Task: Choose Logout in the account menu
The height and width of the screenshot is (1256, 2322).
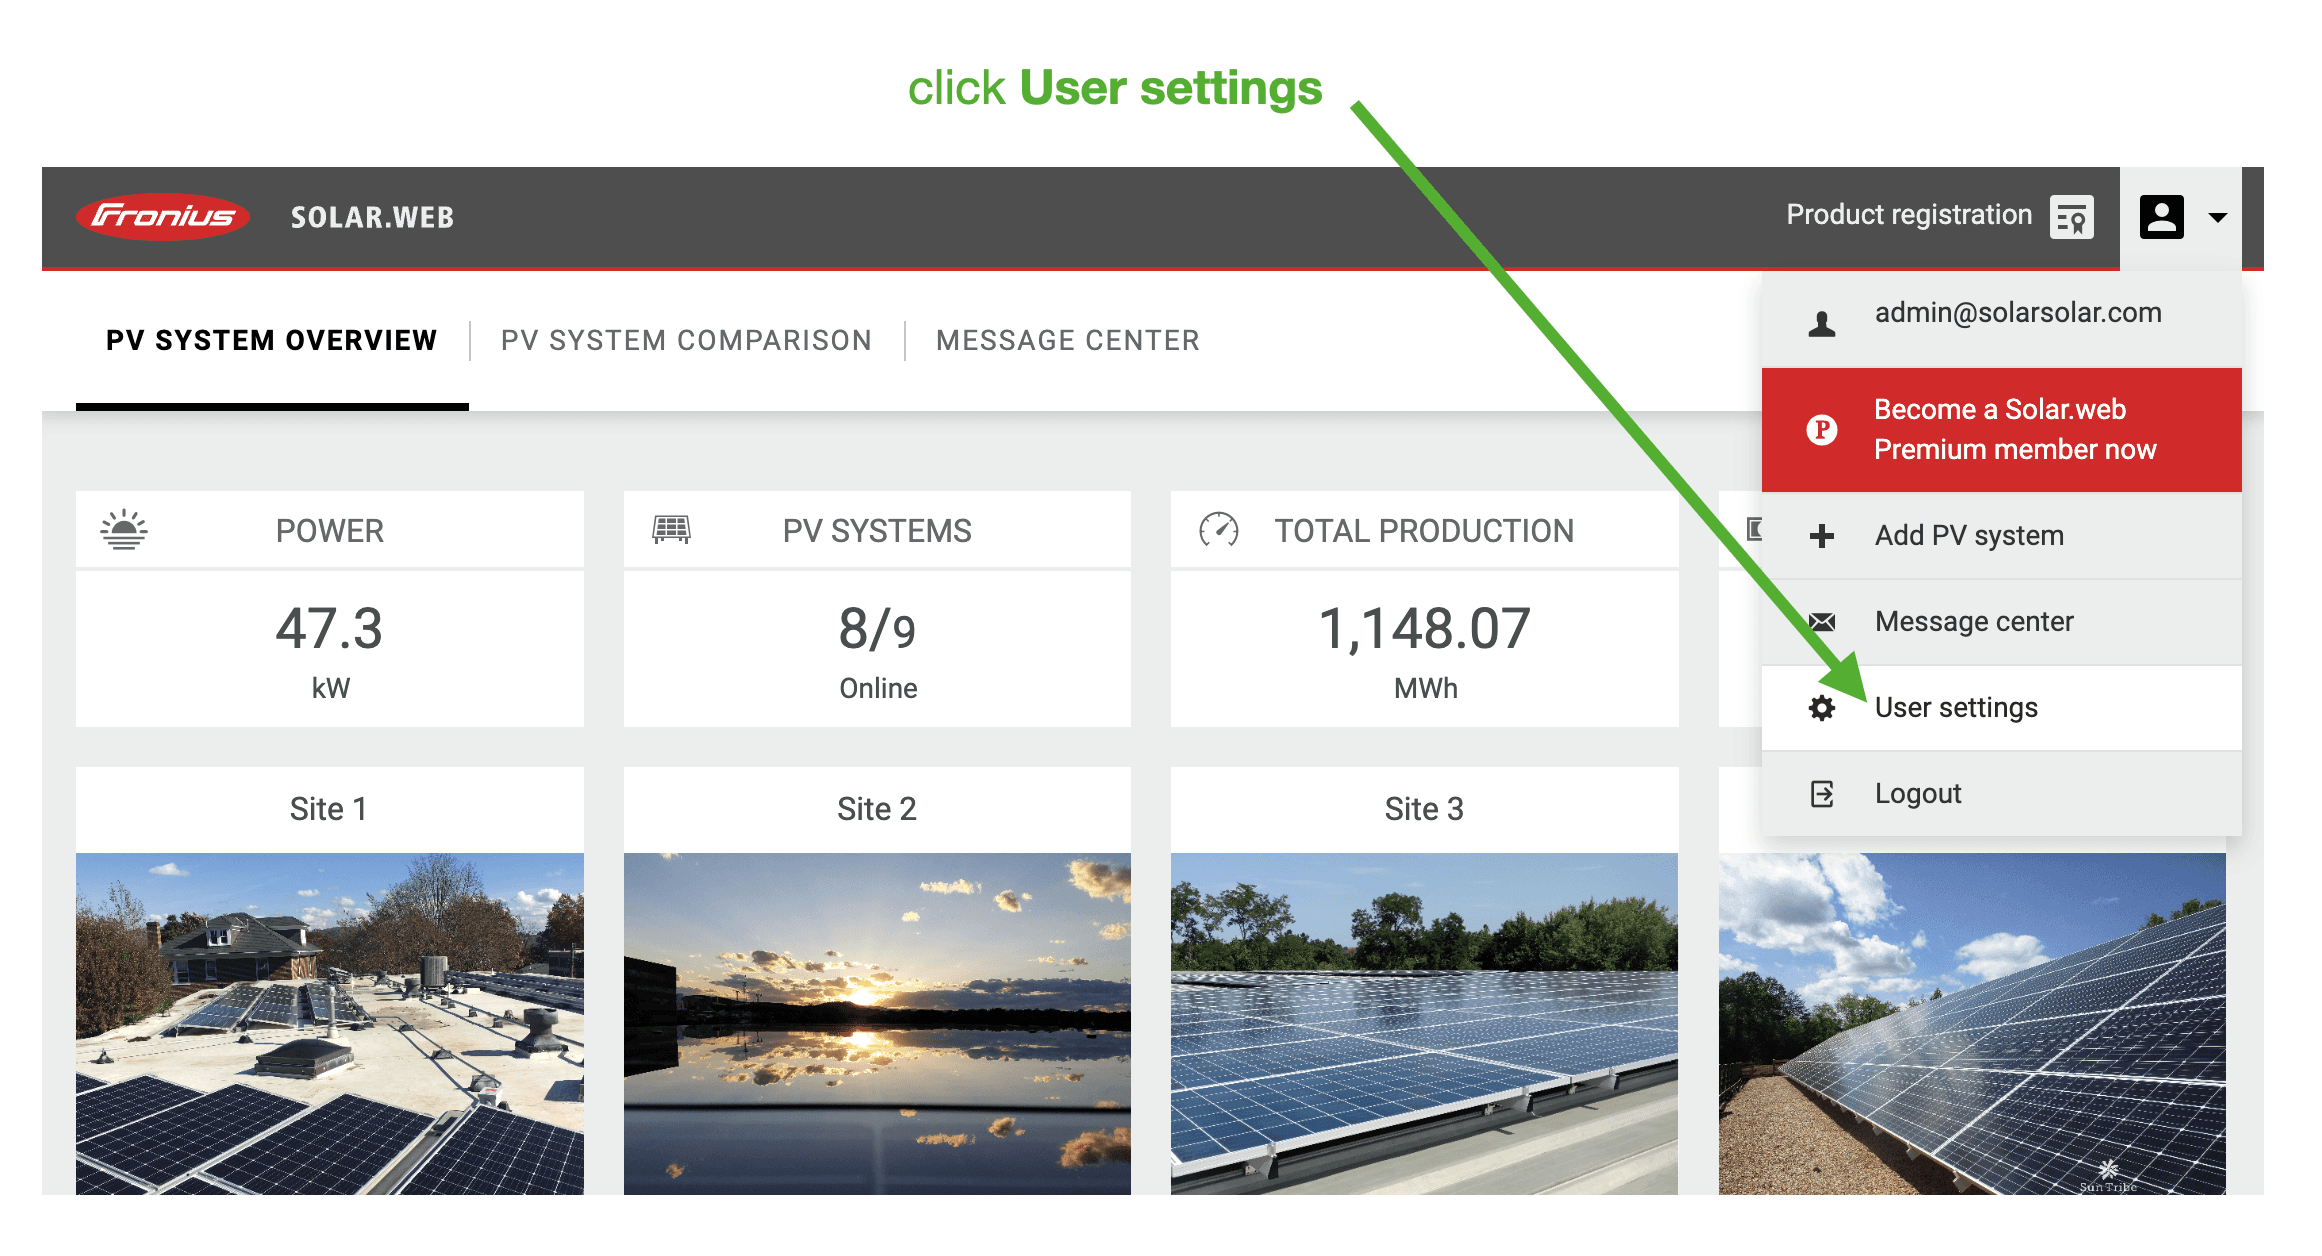Action: (1917, 794)
